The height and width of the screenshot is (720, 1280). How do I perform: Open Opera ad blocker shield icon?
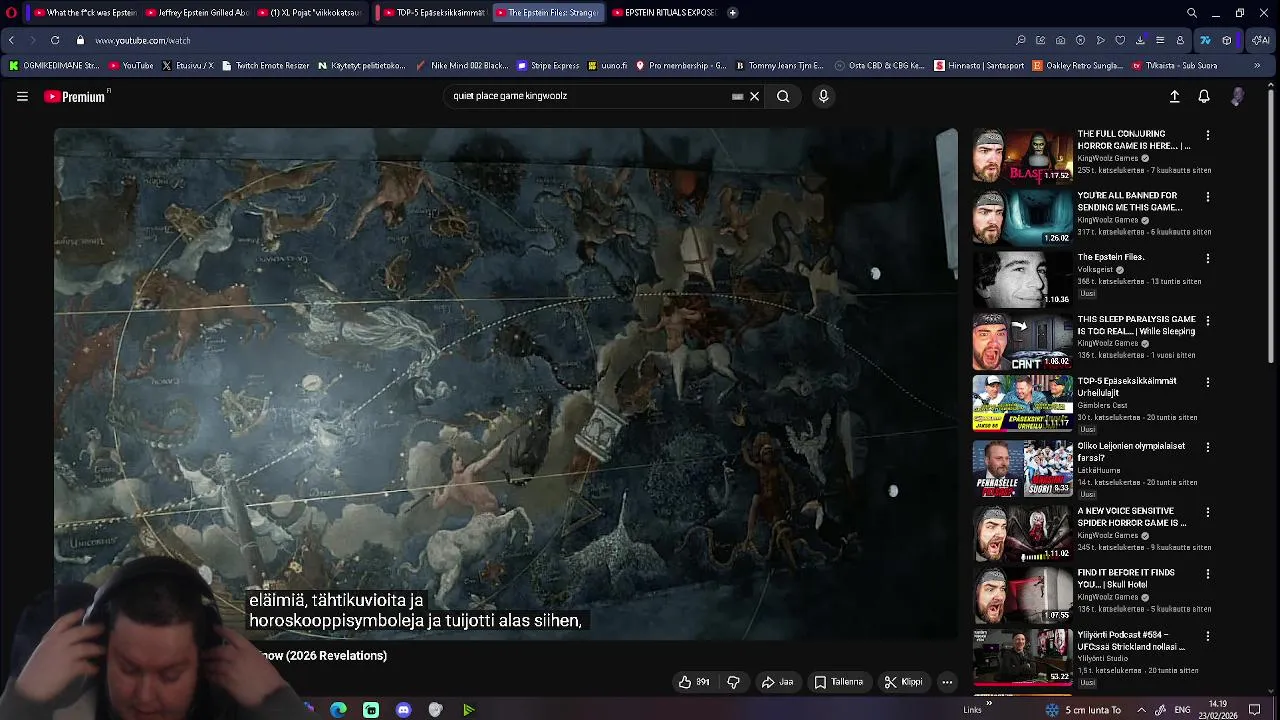click(x=1081, y=40)
